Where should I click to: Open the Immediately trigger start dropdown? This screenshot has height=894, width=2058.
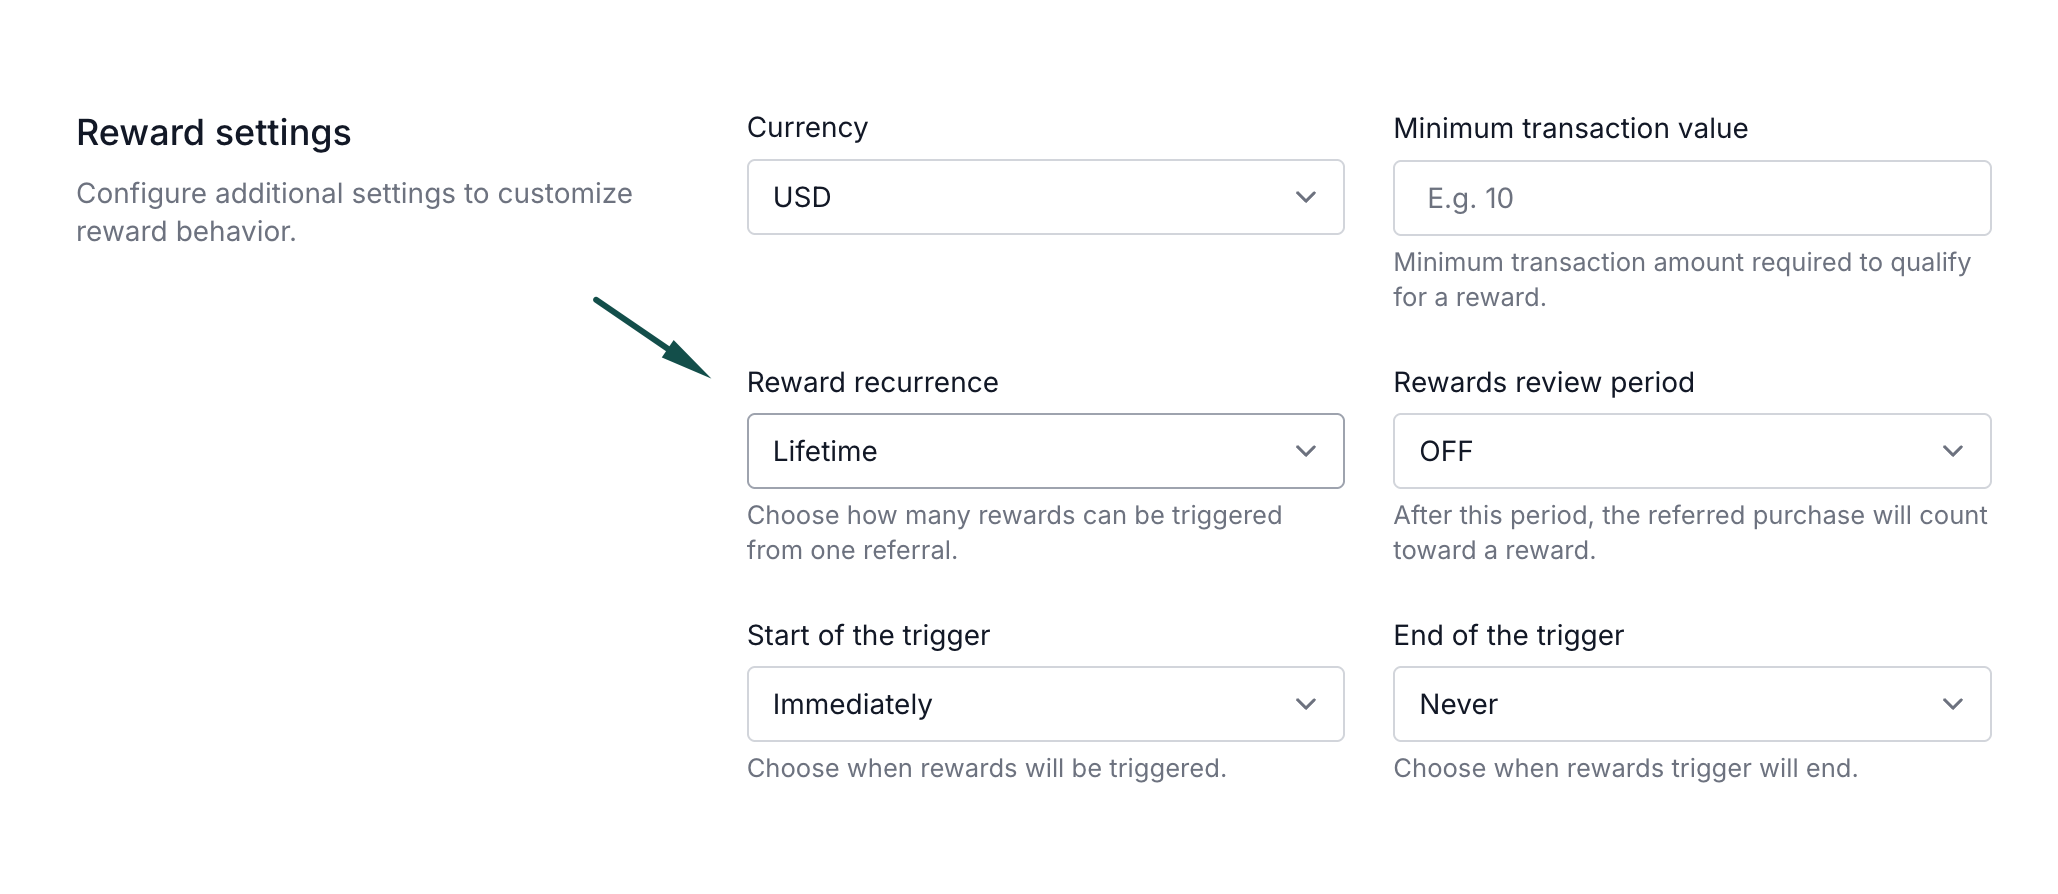1044,704
